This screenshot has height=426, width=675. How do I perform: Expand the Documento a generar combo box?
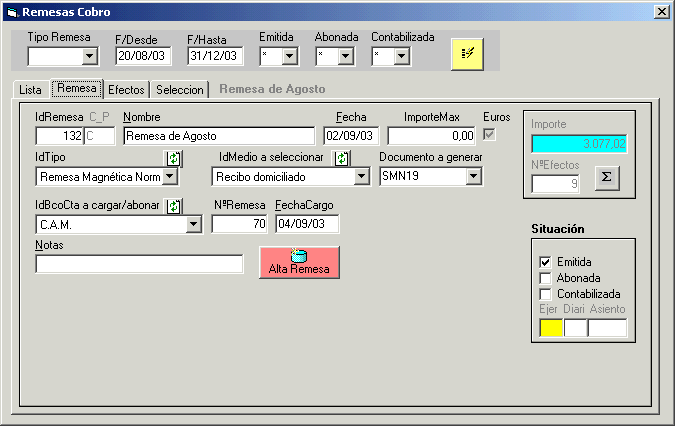coord(474,177)
